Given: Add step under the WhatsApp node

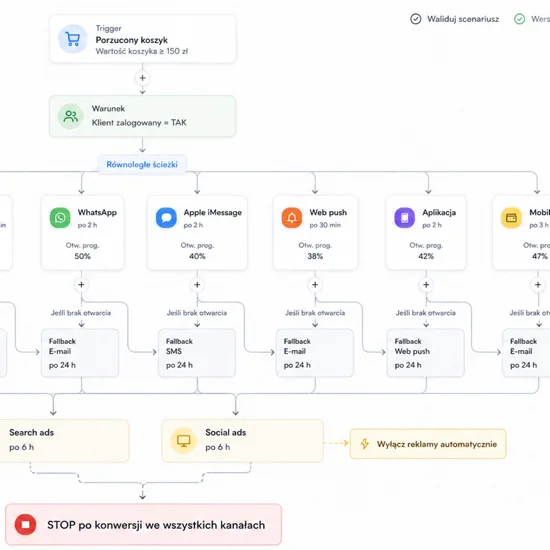Looking at the screenshot, I should (81, 285).
